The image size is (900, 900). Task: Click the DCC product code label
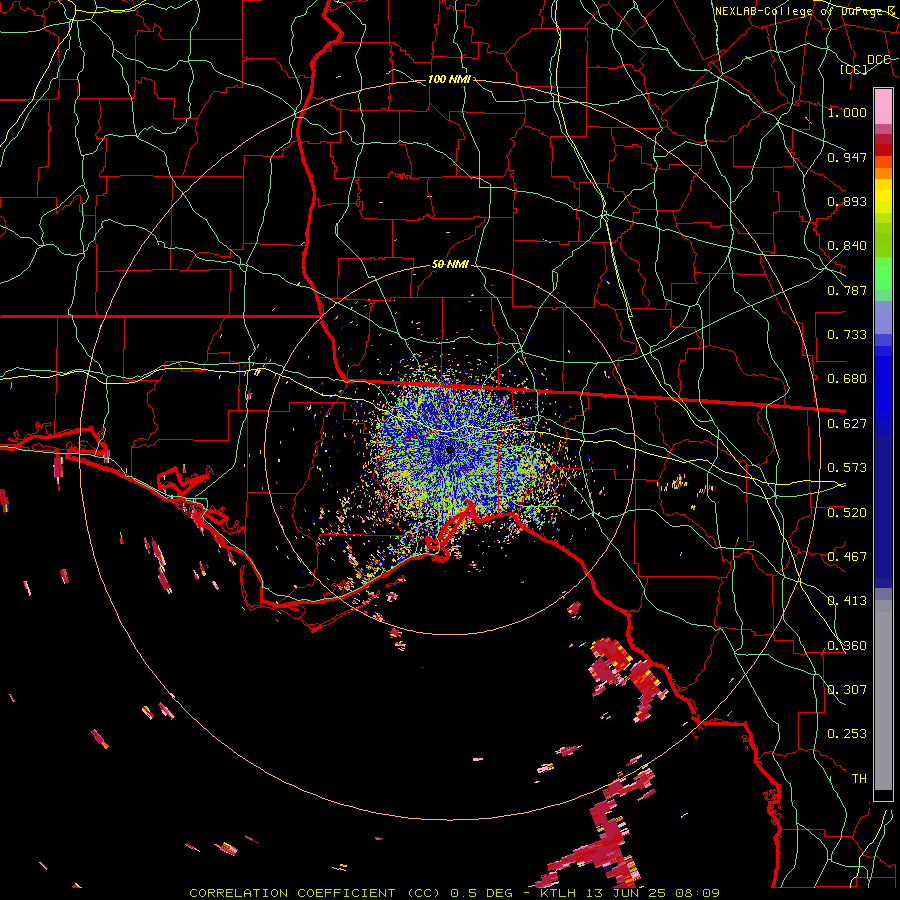click(878, 60)
